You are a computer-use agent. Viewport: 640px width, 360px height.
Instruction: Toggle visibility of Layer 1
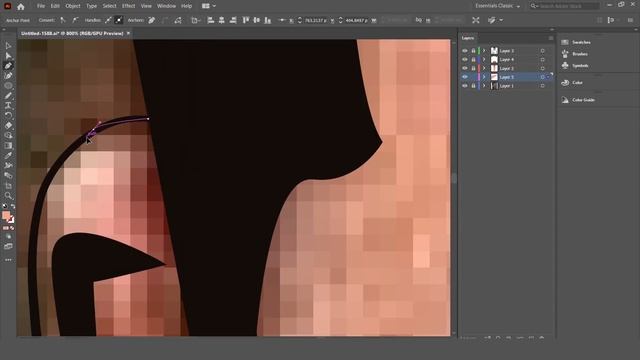click(x=464, y=86)
